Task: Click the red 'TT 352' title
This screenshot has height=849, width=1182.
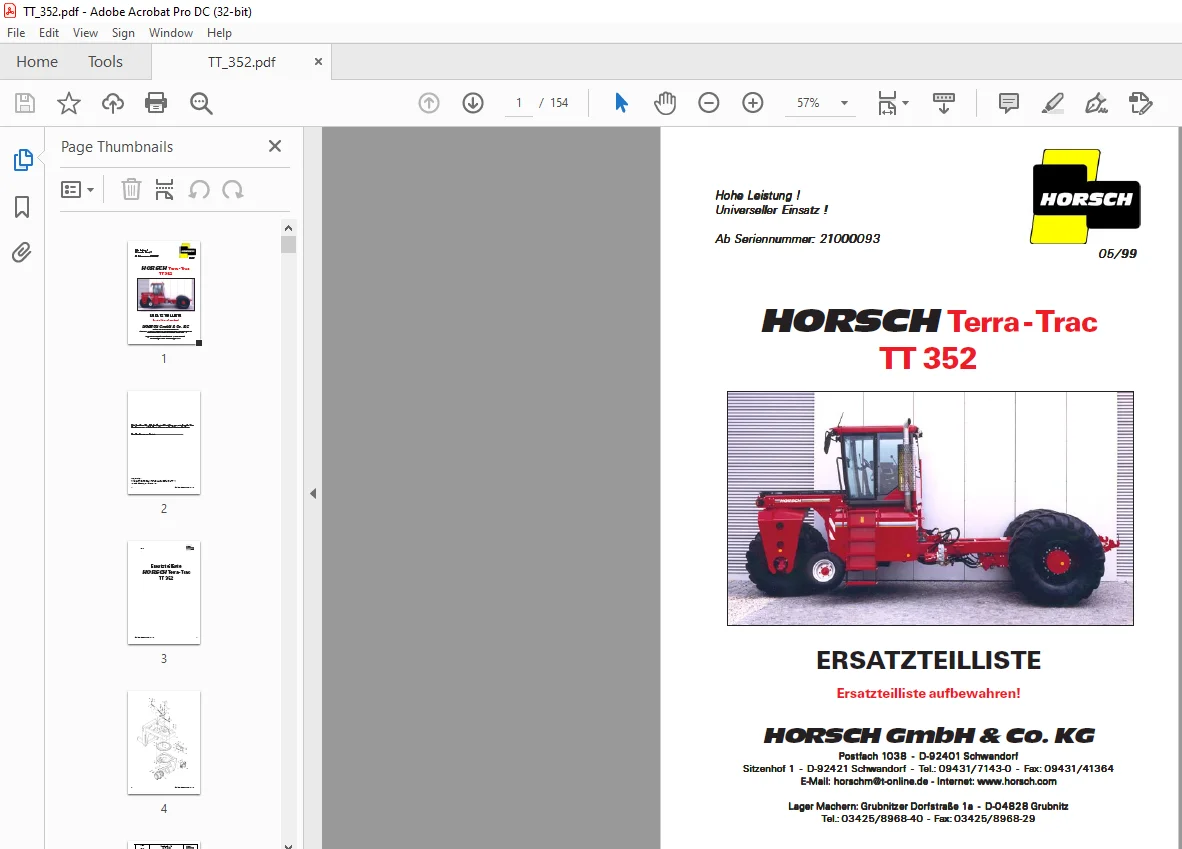Action: [x=927, y=358]
